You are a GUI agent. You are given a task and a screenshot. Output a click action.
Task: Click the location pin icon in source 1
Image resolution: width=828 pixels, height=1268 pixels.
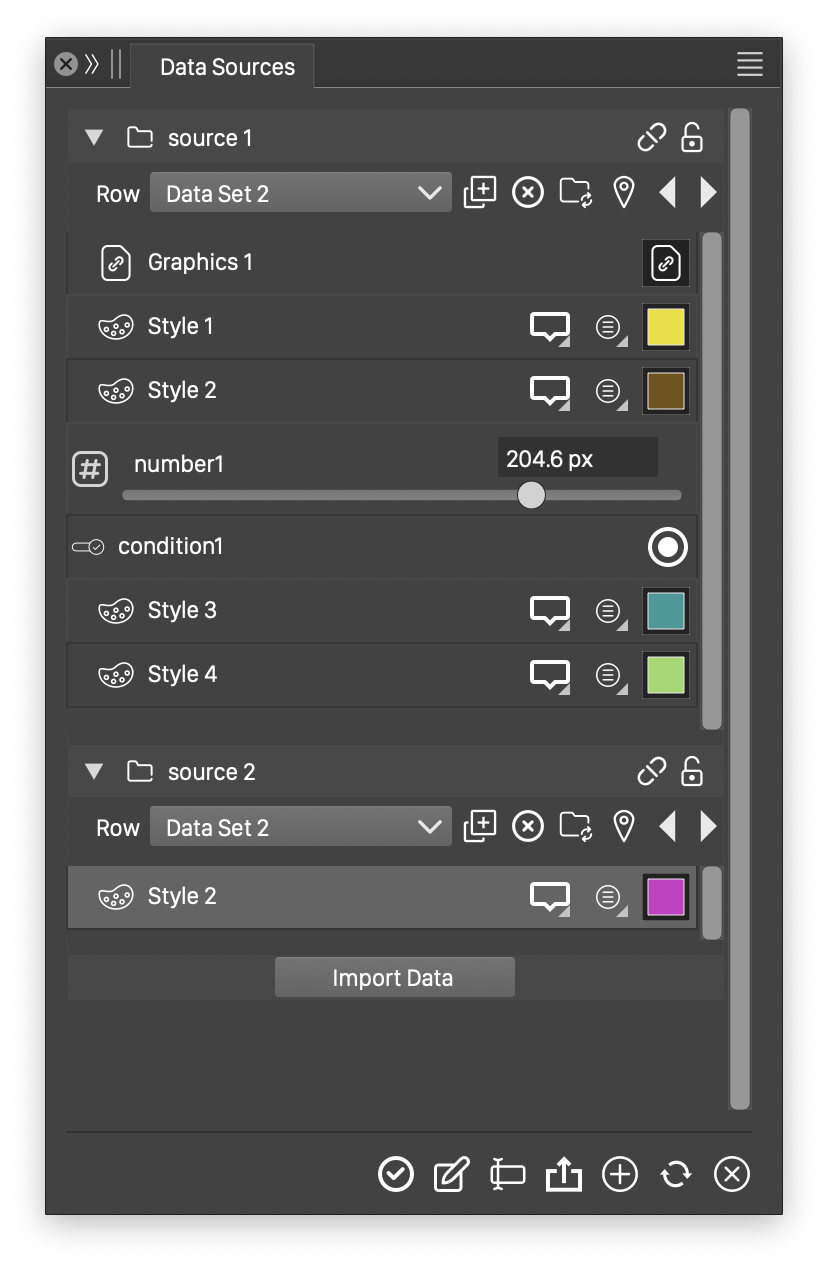click(624, 192)
